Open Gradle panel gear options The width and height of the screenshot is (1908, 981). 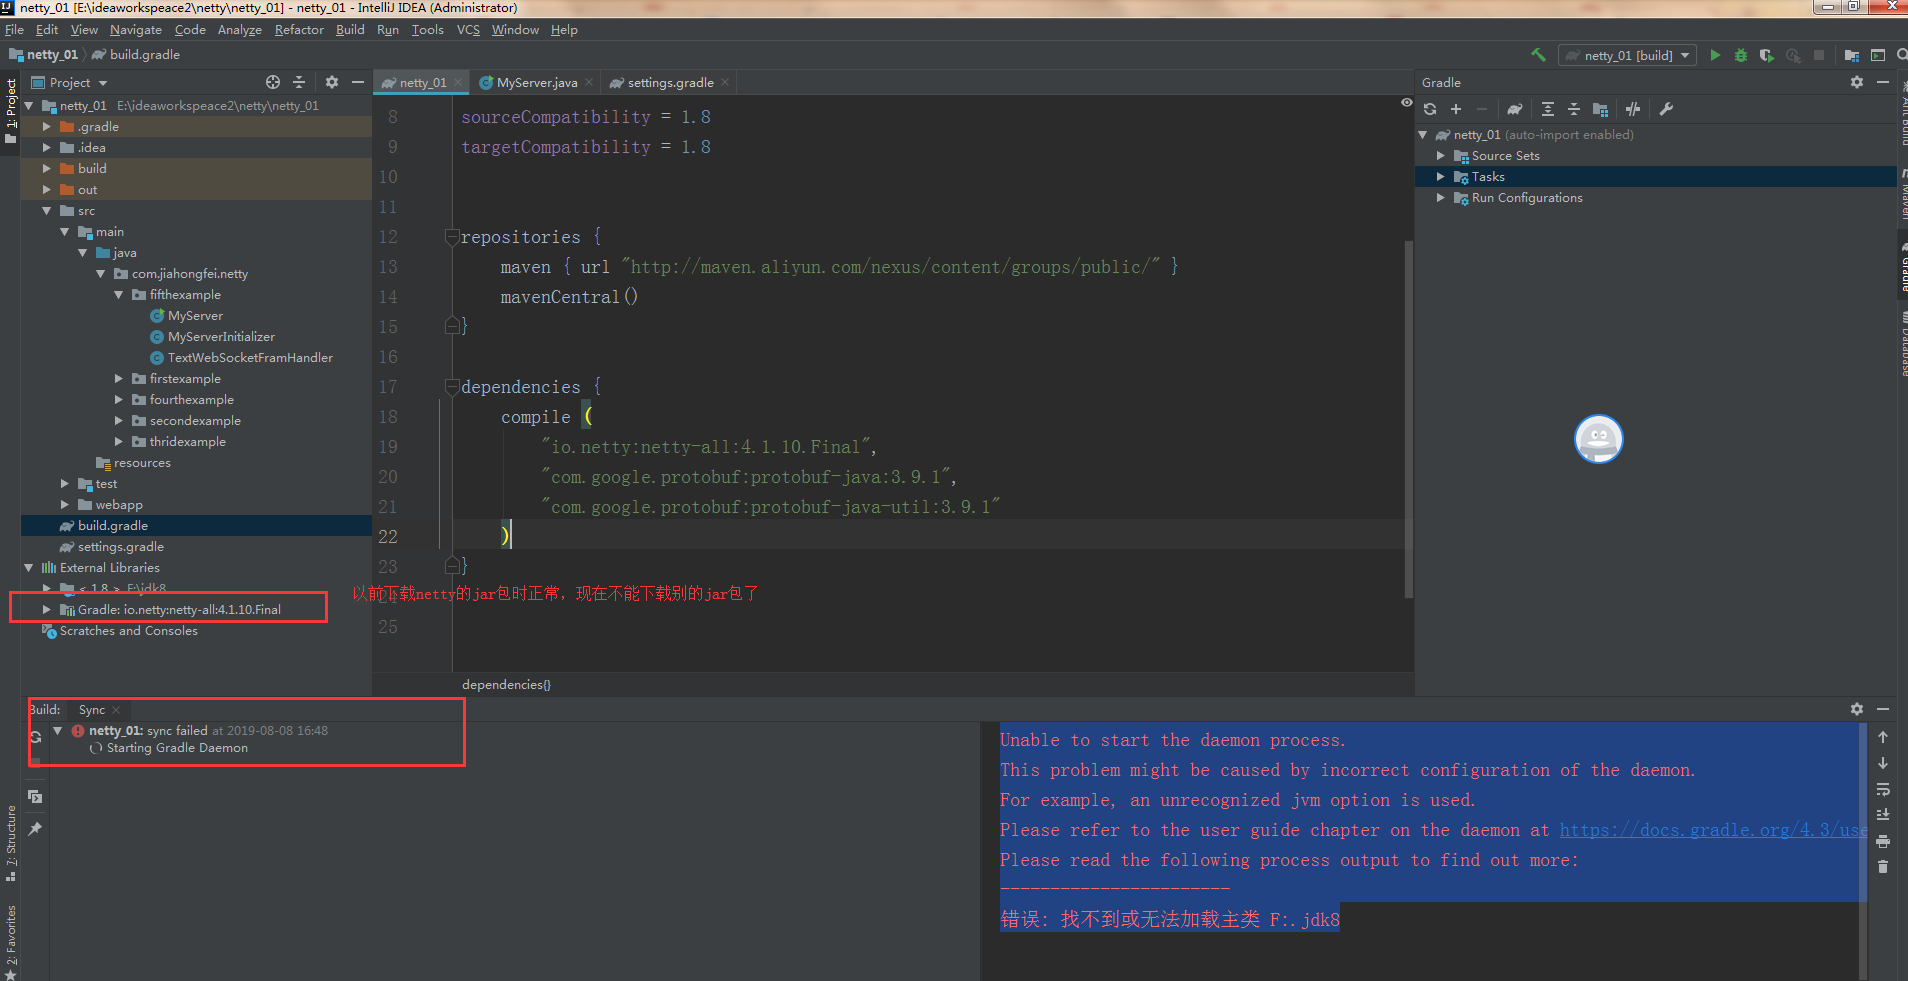coord(1857,82)
